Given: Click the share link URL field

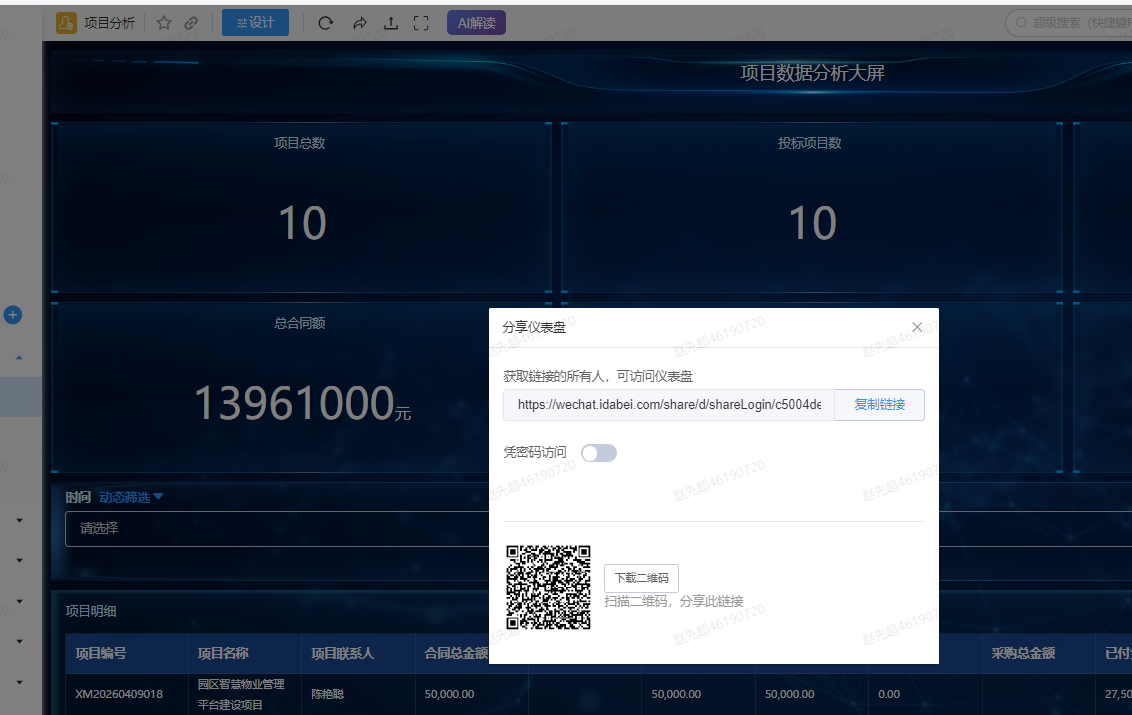Looking at the screenshot, I should 669,404.
